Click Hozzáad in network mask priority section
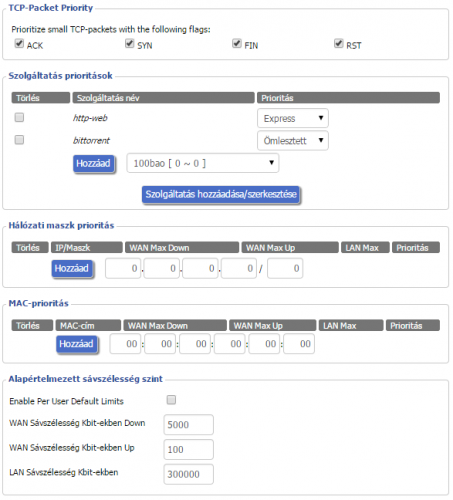453x500 pixels. pyautogui.click(x=72, y=269)
